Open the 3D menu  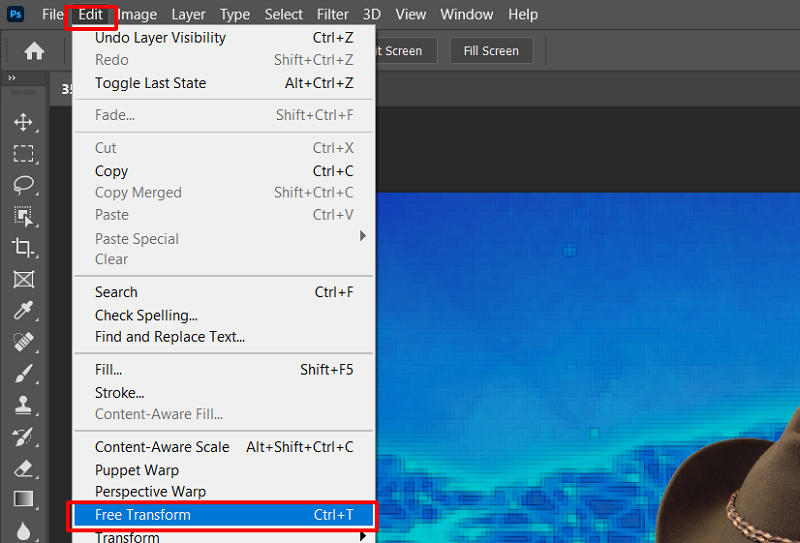(372, 14)
